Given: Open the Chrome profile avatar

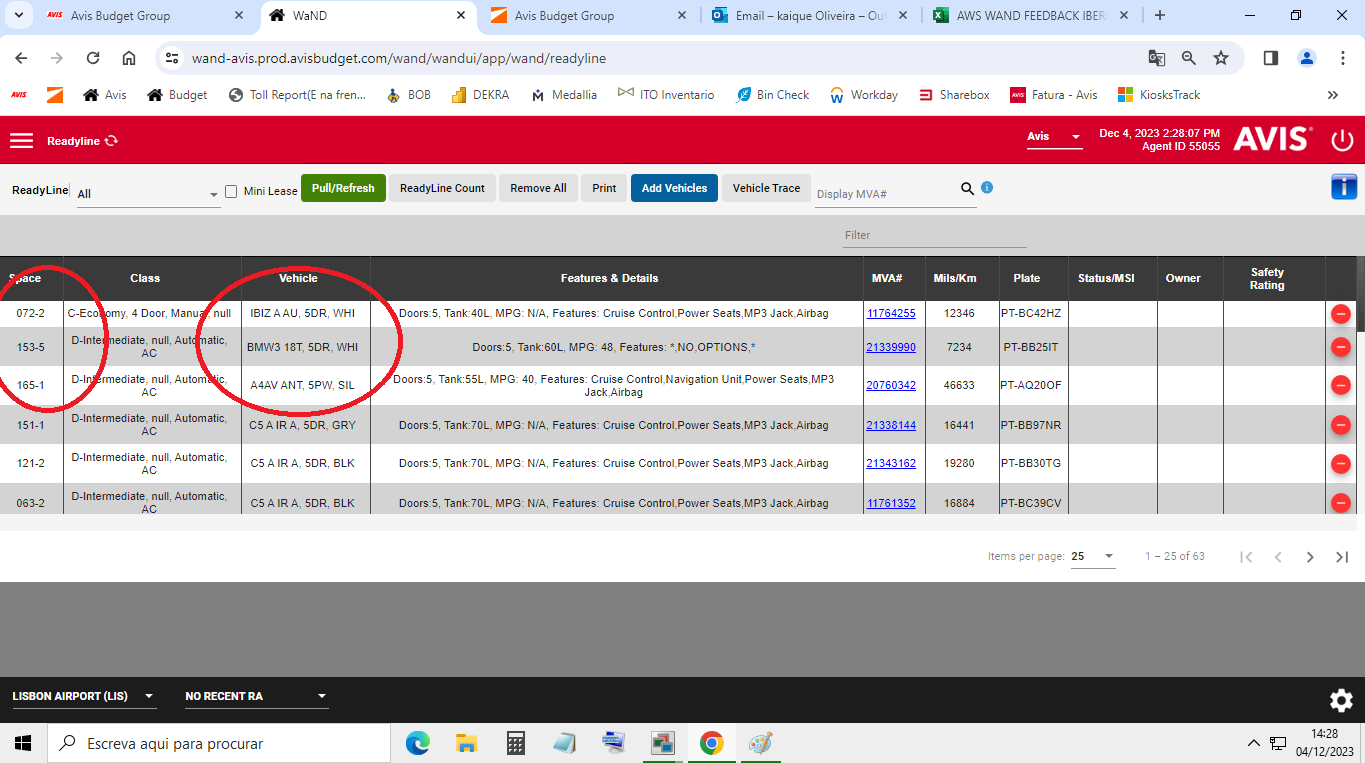Looking at the screenshot, I should (x=1307, y=58).
